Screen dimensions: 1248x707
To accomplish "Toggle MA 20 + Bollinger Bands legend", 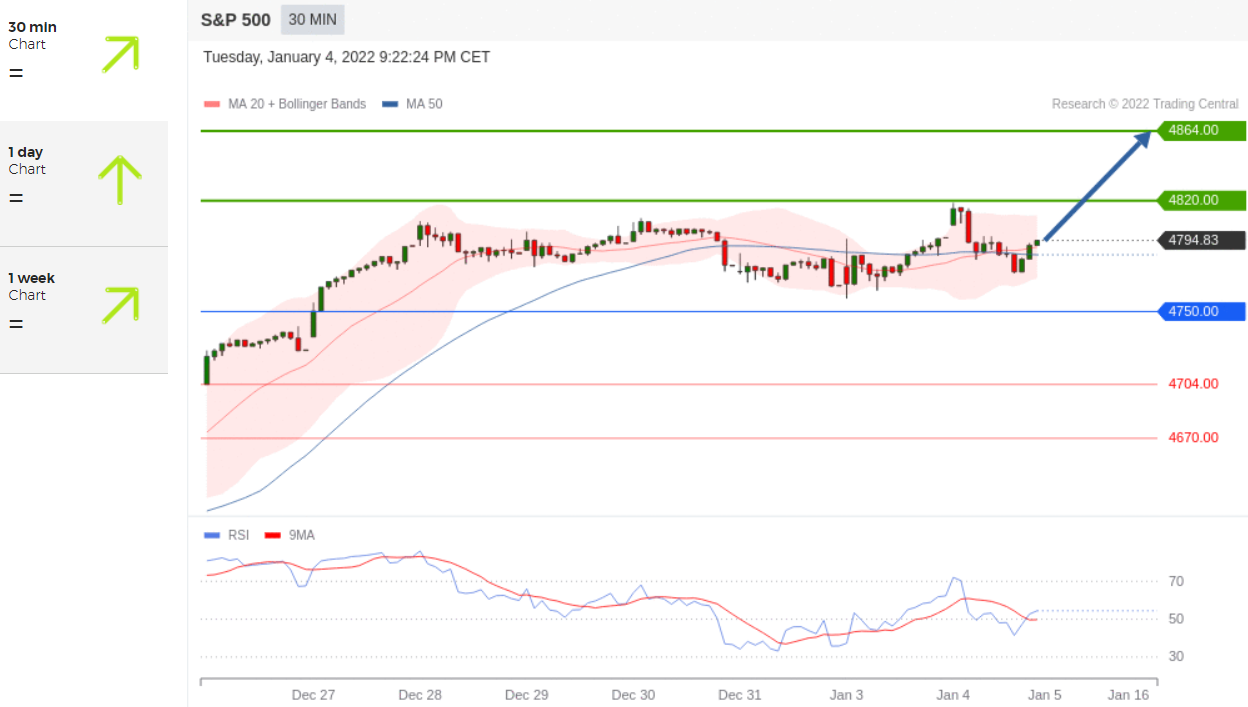I will (285, 104).
